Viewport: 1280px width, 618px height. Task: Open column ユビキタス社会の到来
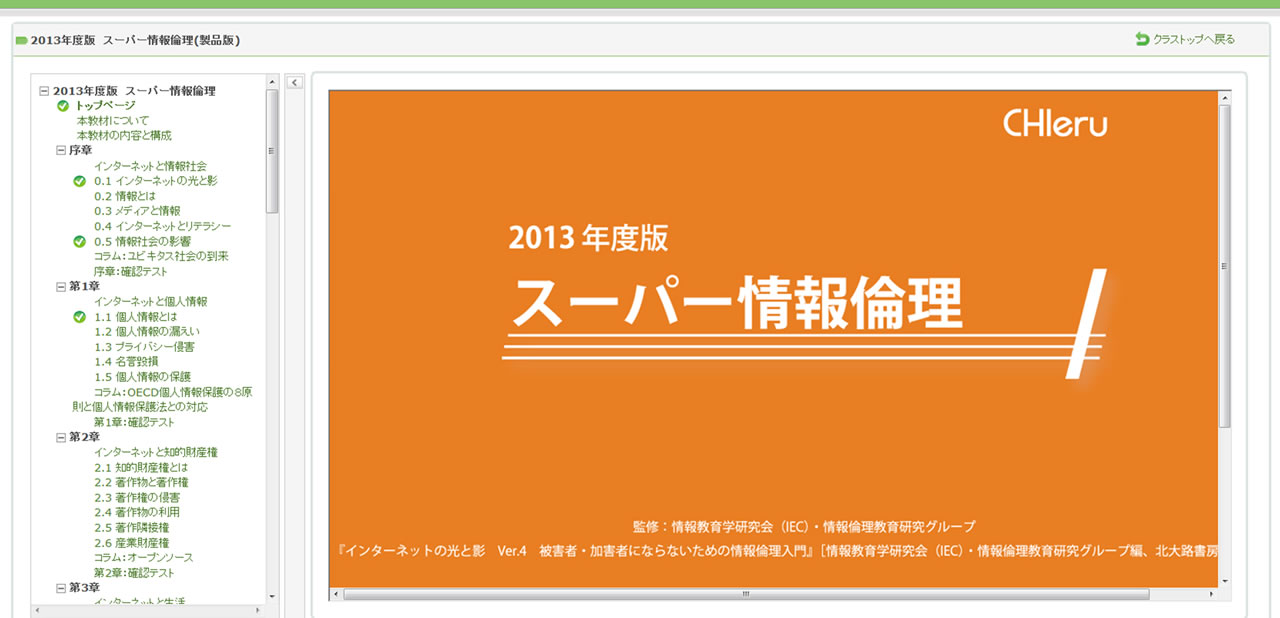coord(161,256)
